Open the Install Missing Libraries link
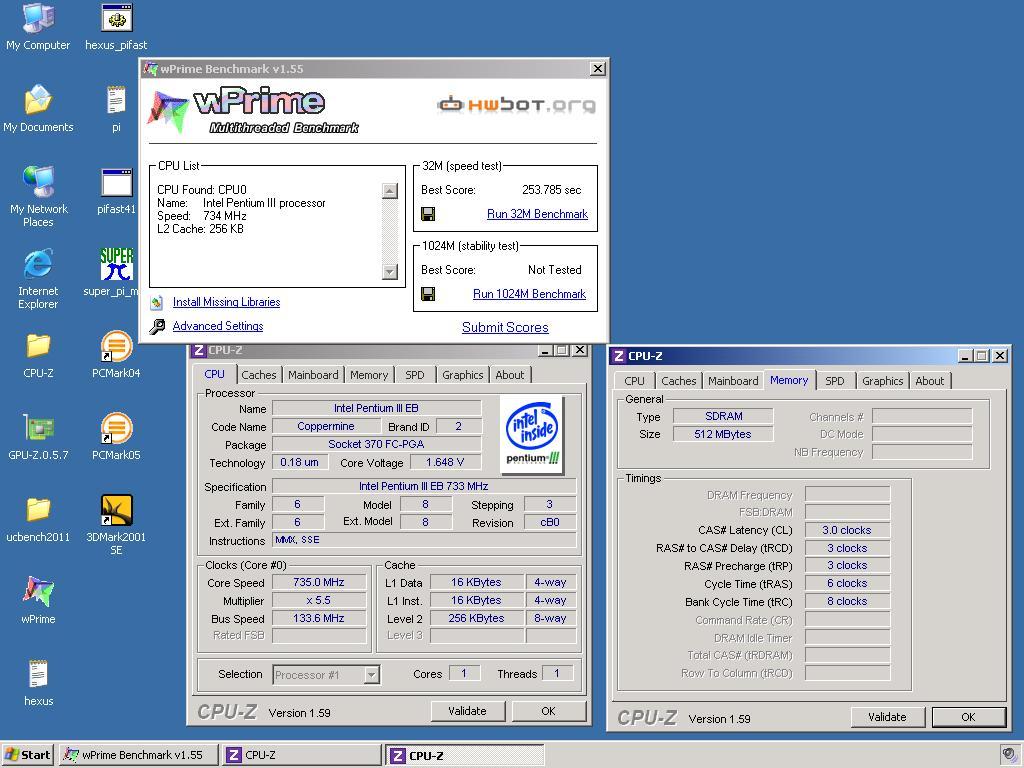The width and height of the screenshot is (1024, 768). (x=227, y=302)
